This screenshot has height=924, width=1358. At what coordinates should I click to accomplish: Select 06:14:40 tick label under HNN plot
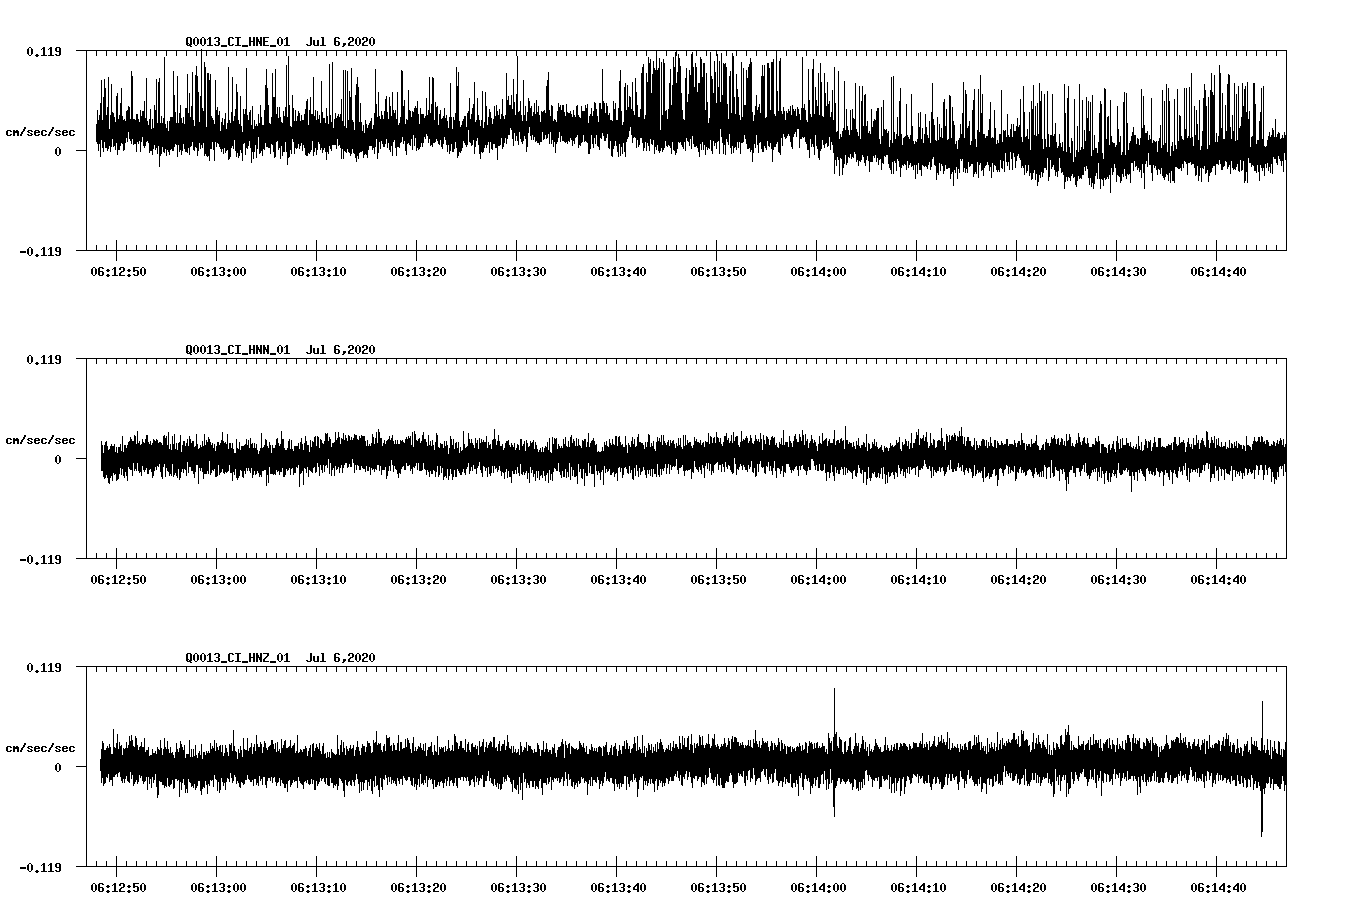tap(1219, 579)
